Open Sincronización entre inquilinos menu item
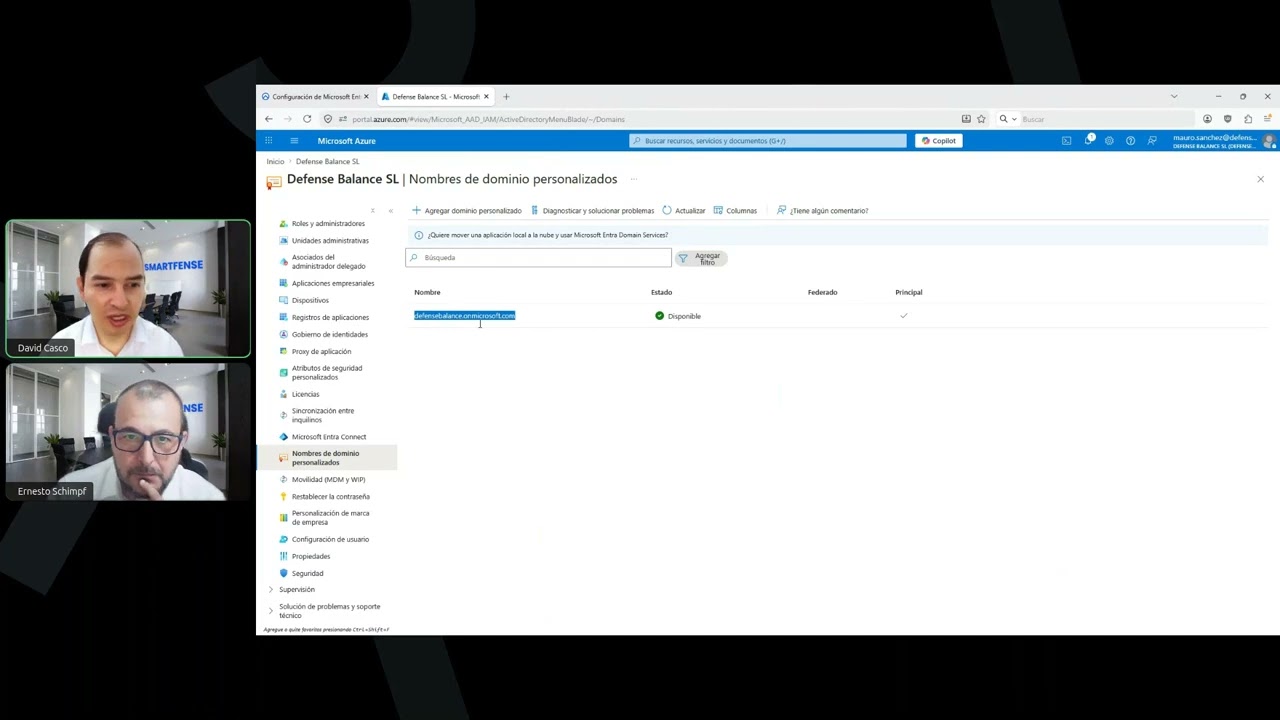Screen dimensions: 1280x720 tap(323, 415)
